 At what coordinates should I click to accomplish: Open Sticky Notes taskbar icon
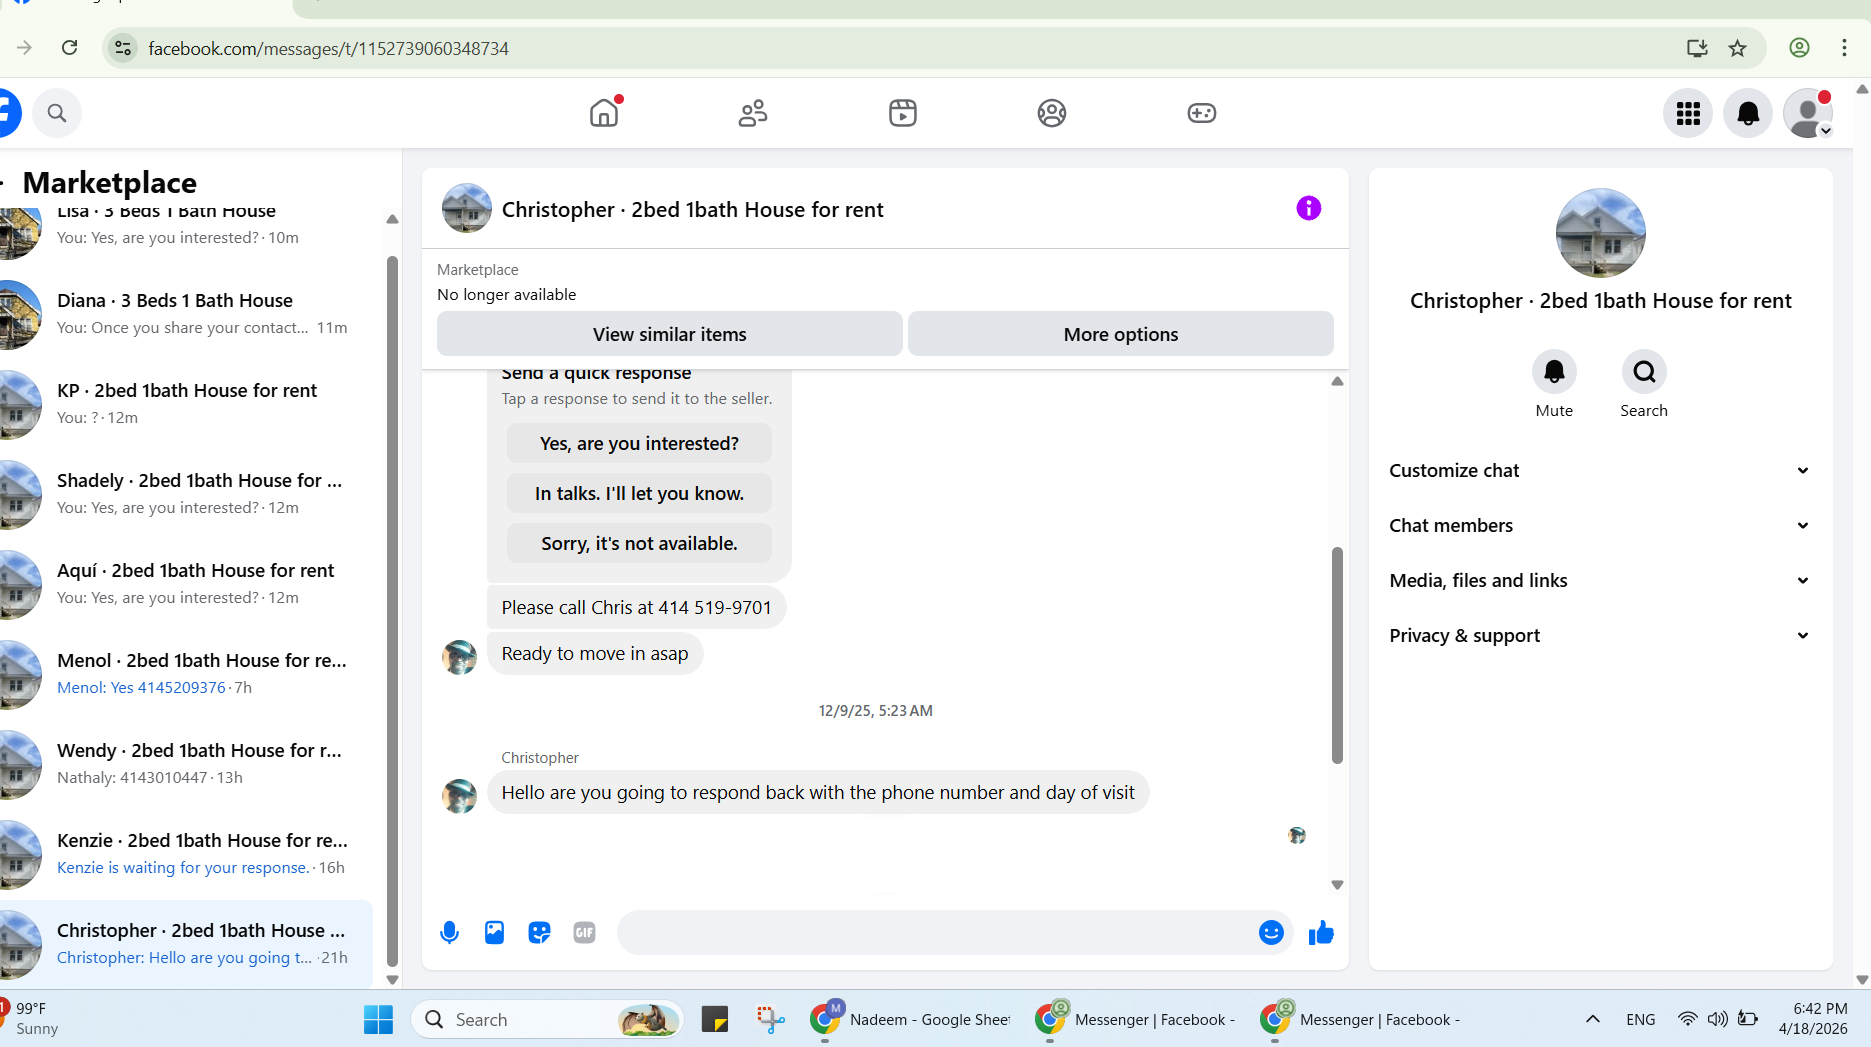pyautogui.click(x=715, y=1019)
